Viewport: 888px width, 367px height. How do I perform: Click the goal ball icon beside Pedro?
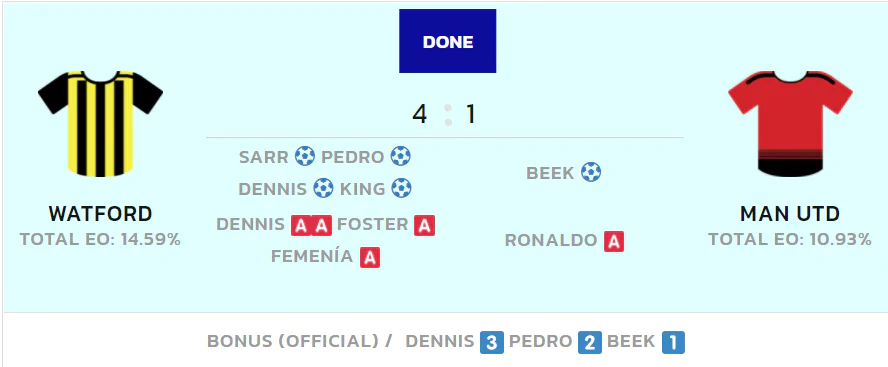[x=400, y=156]
